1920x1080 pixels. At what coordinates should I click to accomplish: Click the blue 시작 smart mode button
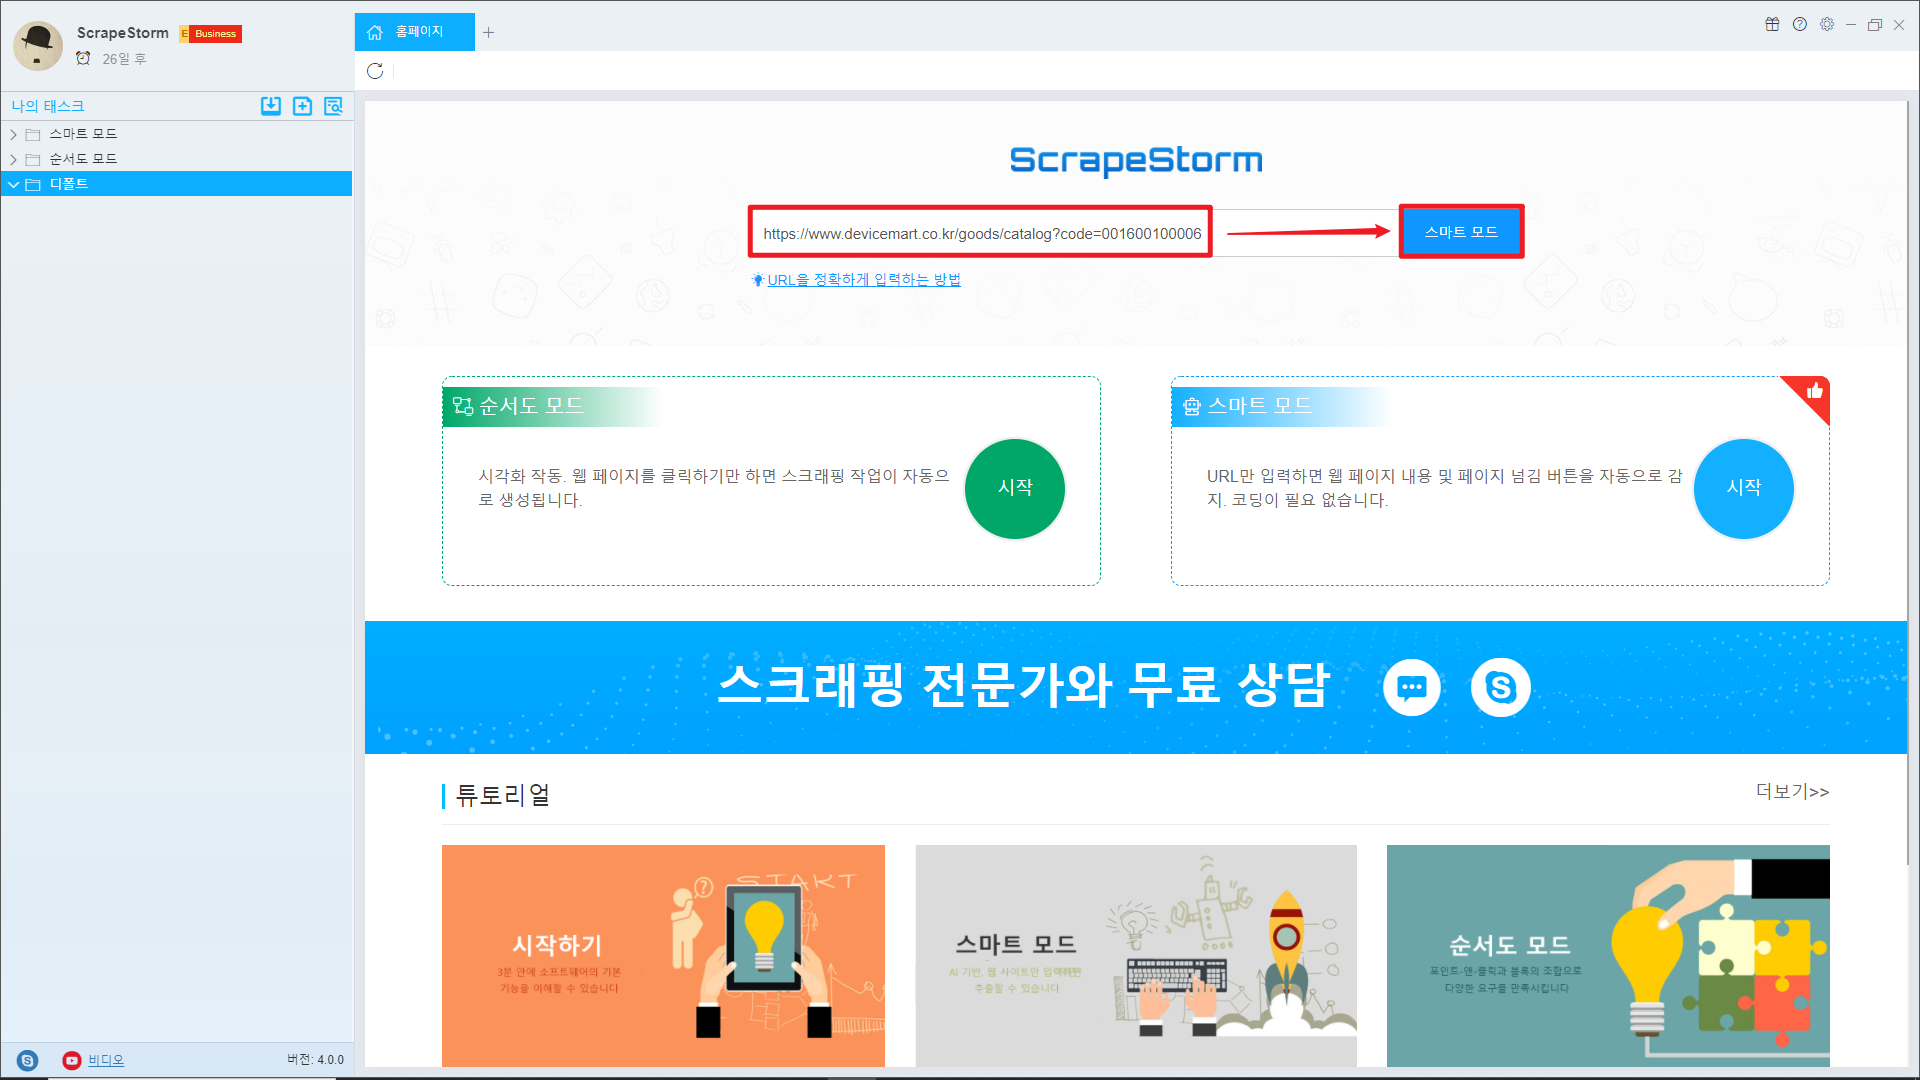pos(1743,488)
